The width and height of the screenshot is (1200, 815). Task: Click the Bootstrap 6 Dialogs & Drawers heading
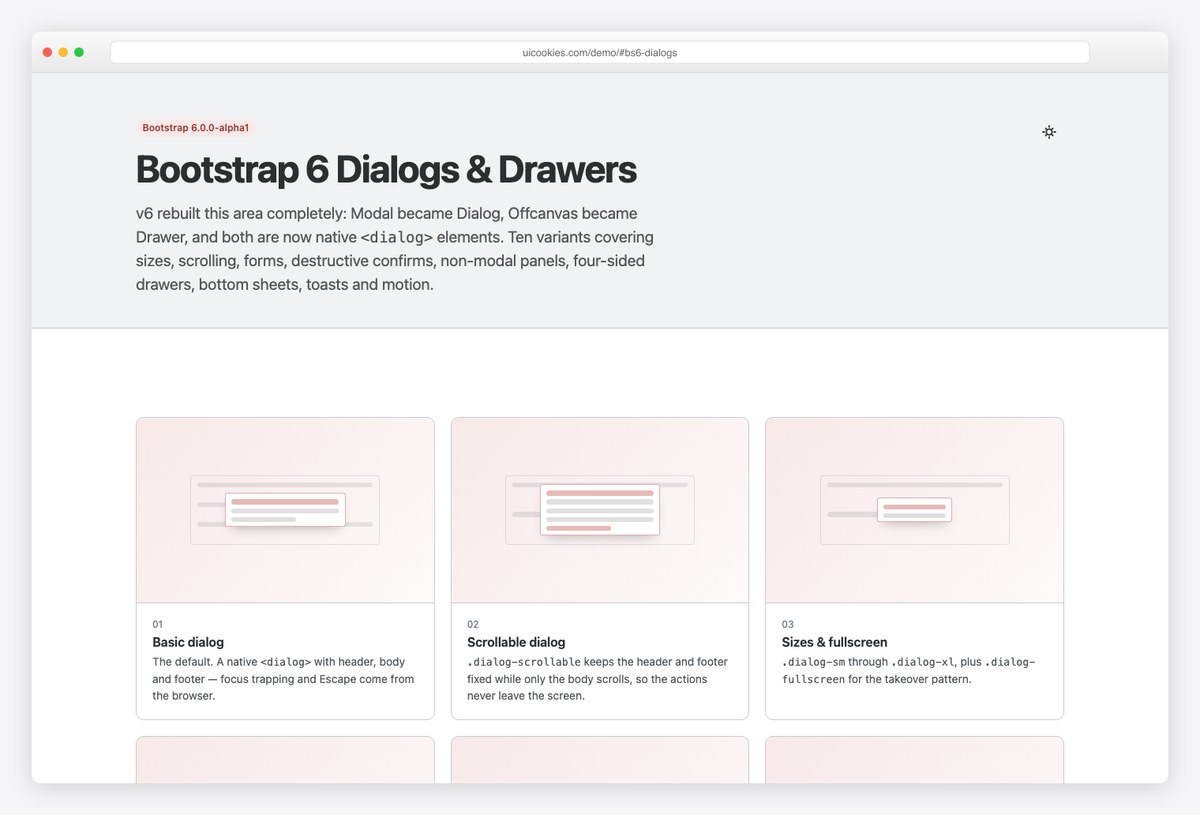point(386,170)
